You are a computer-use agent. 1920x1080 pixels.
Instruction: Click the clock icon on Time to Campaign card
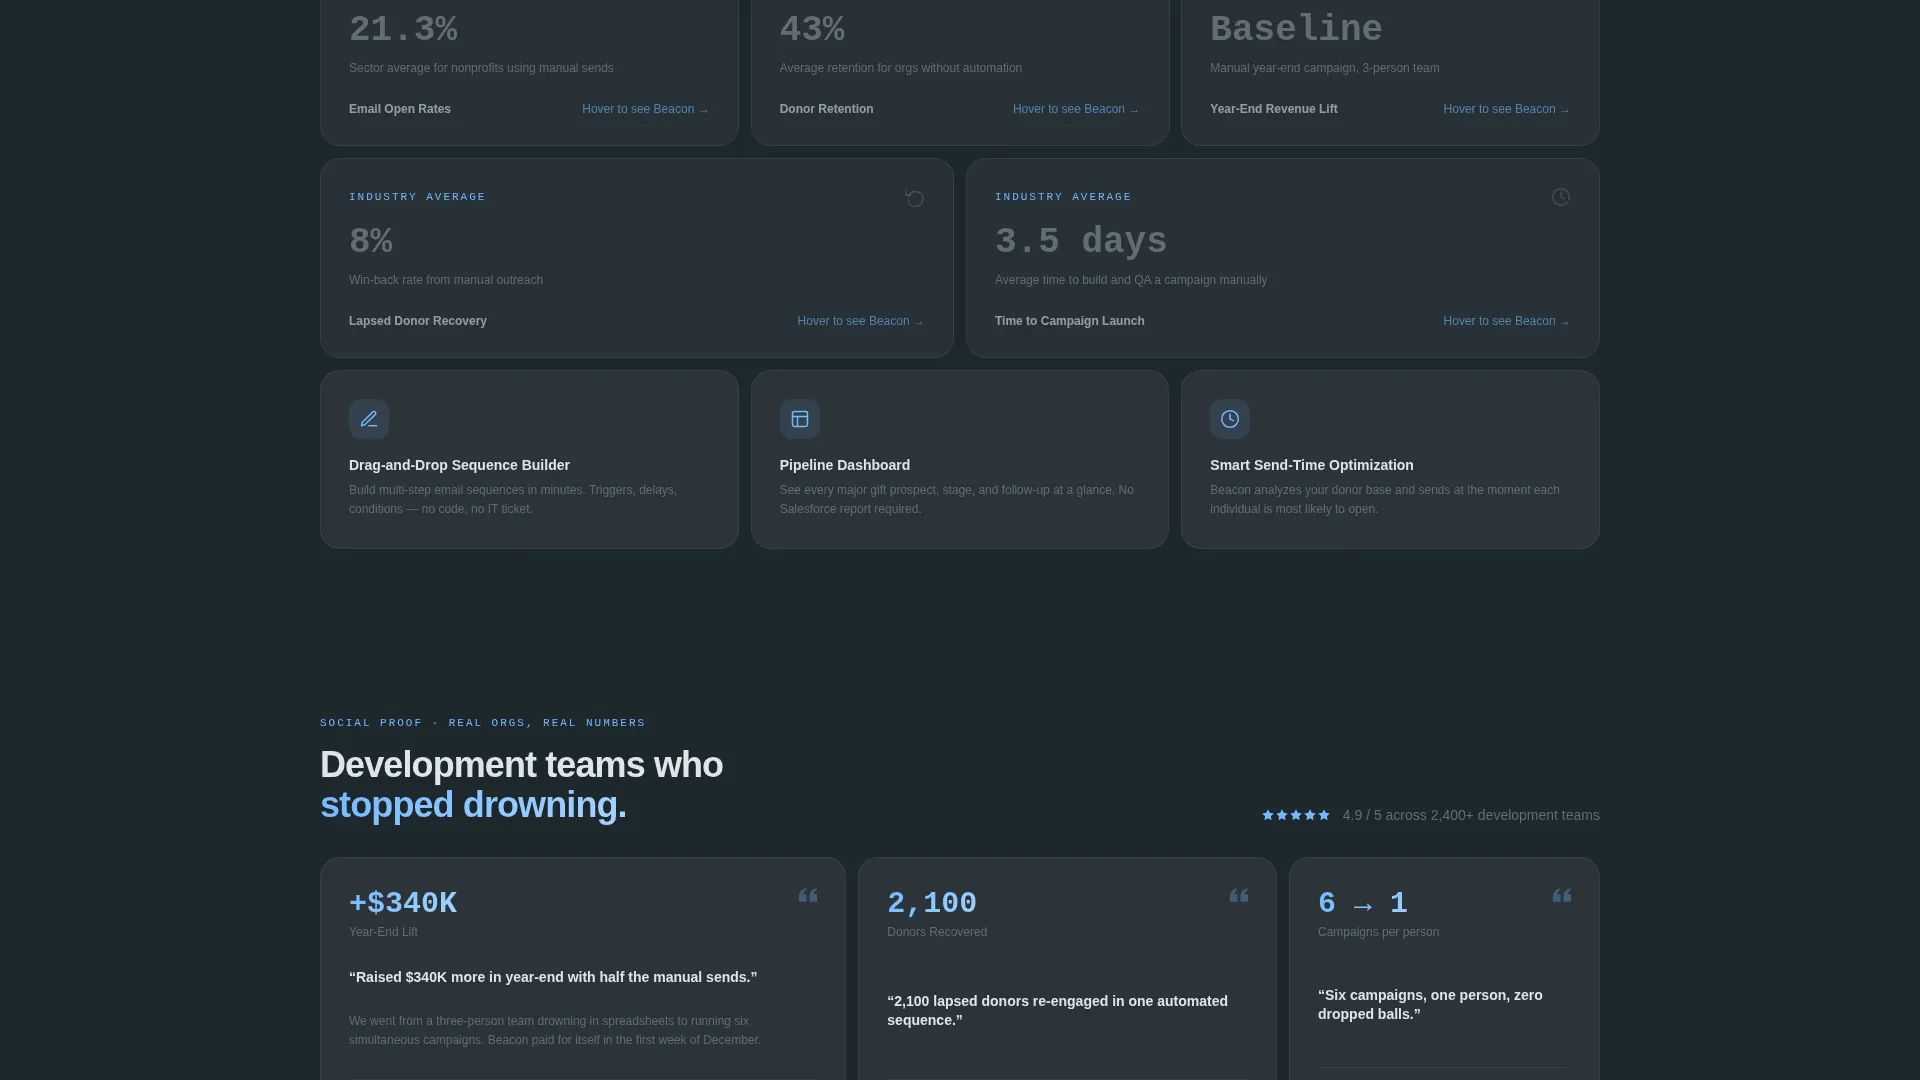tap(1560, 197)
